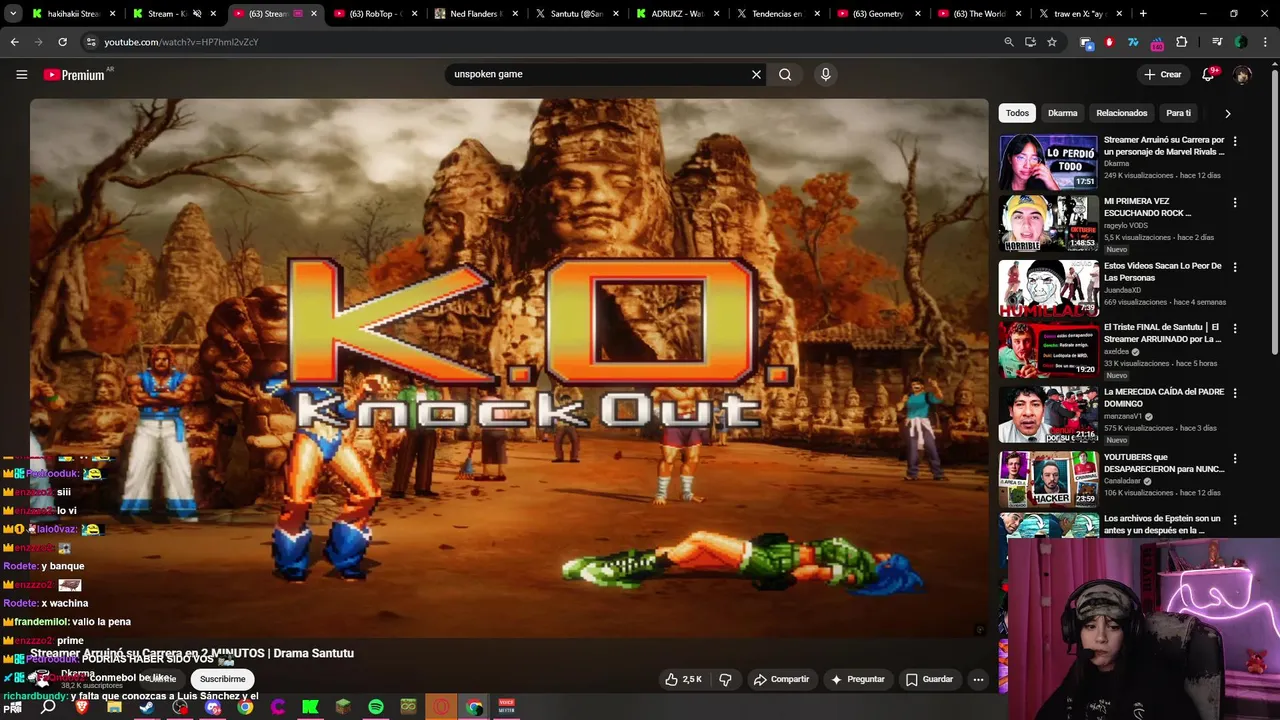Open video title Streamer Arruinó su Carrera
Viewport: 1280px width, 720px height.
[x=192, y=653]
